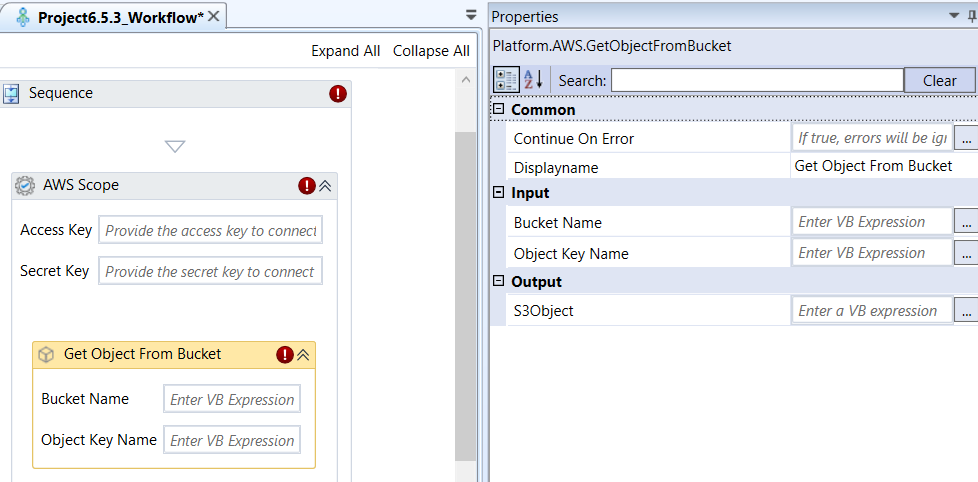978x482 pixels.
Task: Pin the Properties panel
Action: (x=974, y=16)
